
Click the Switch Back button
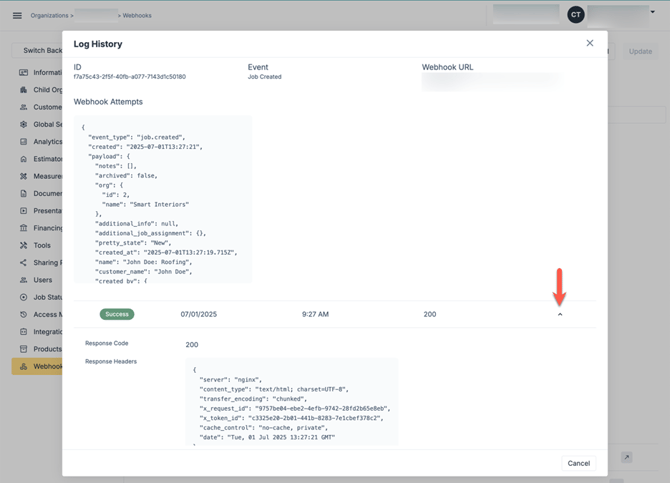click(36, 51)
